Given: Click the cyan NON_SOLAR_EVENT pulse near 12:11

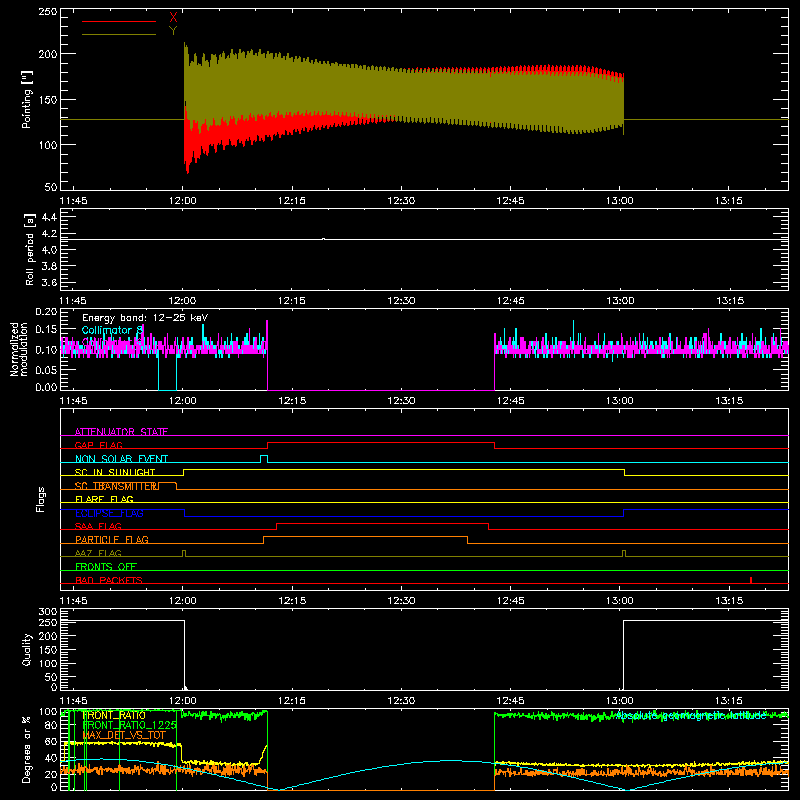Looking at the screenshot, I should click(x=264, y=459).
